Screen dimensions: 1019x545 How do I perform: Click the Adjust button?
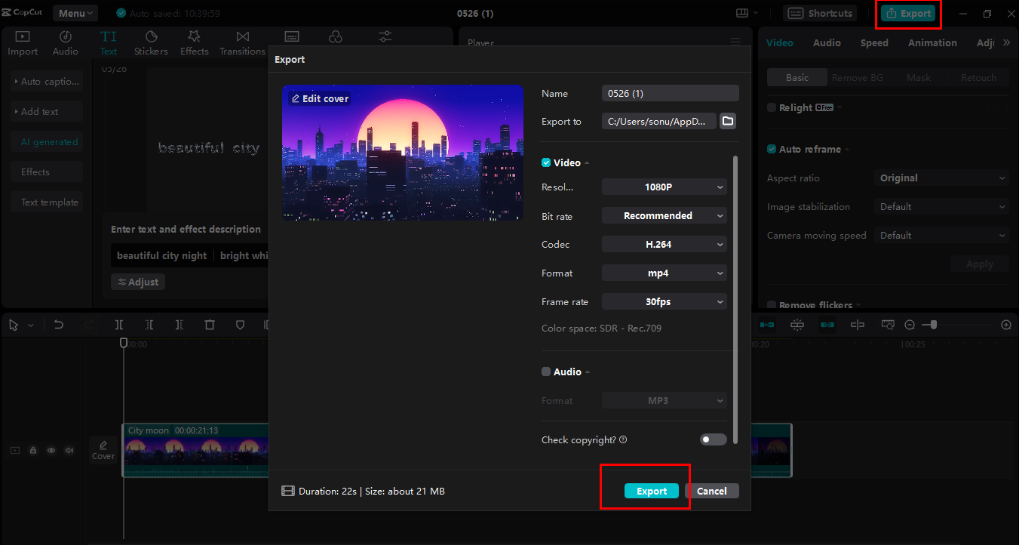coord(138,282)
